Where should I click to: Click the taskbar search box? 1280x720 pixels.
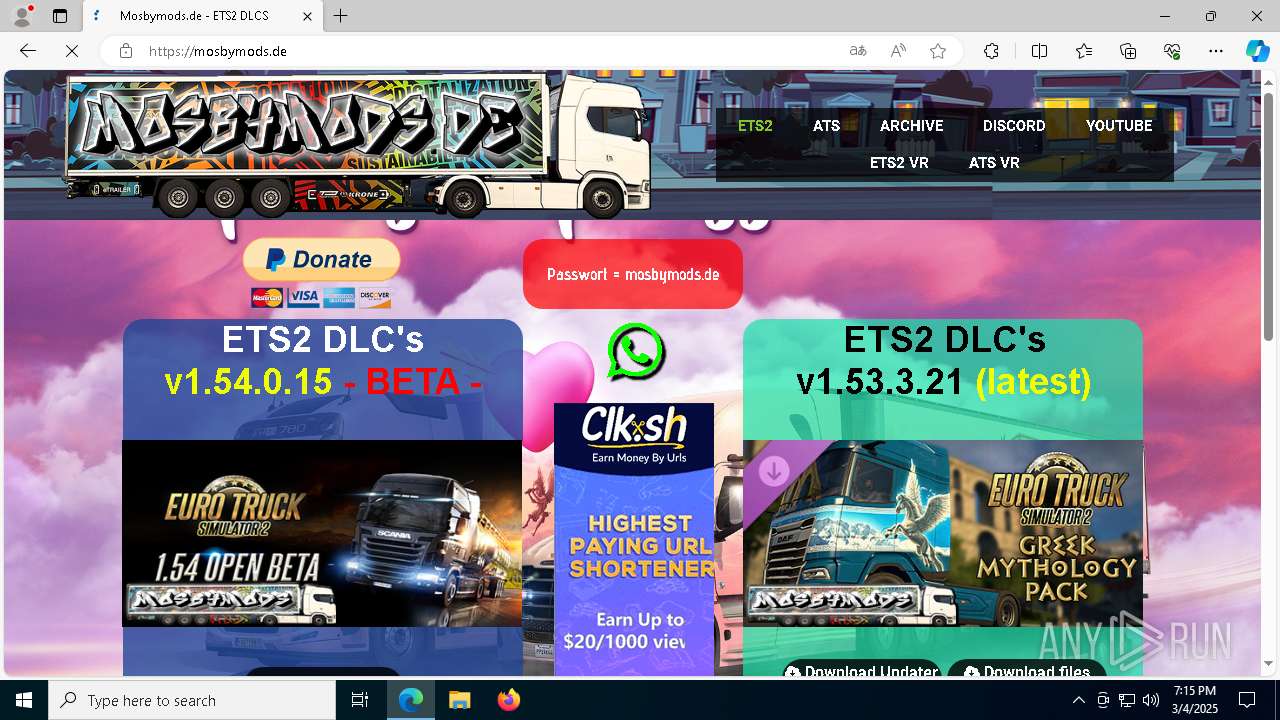tap(192, 700)
